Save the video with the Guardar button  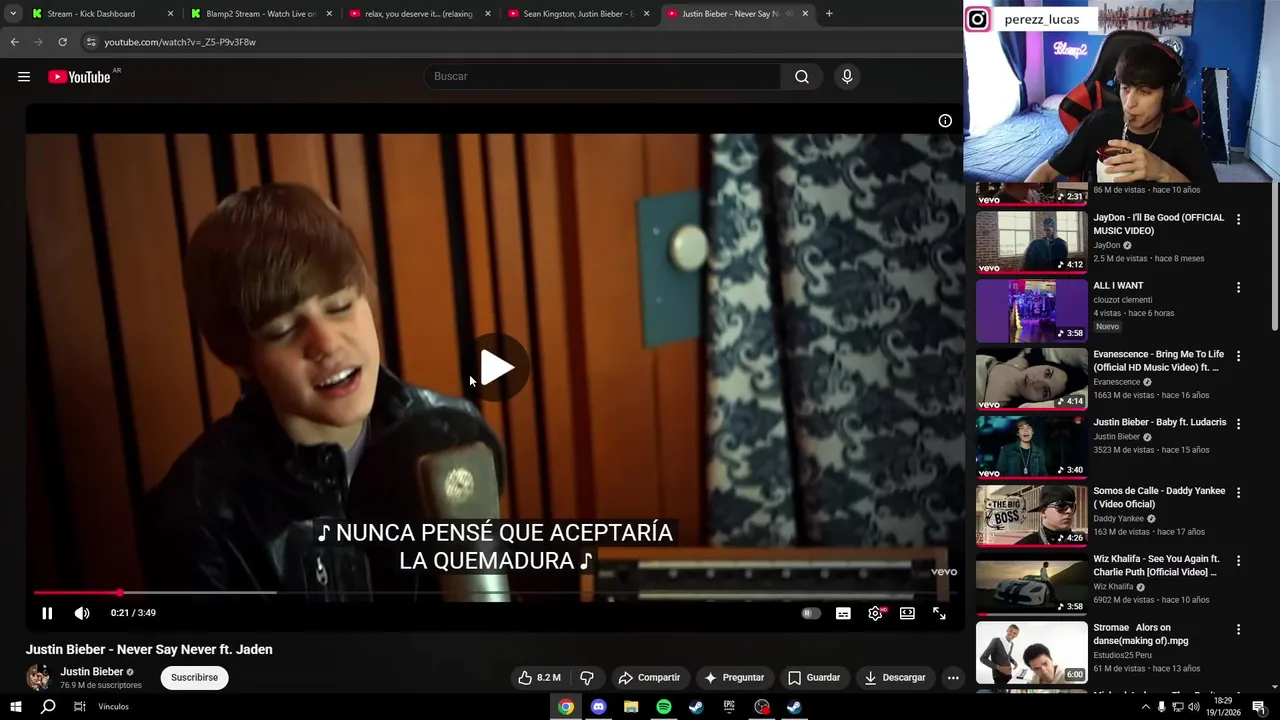(814, 677)
